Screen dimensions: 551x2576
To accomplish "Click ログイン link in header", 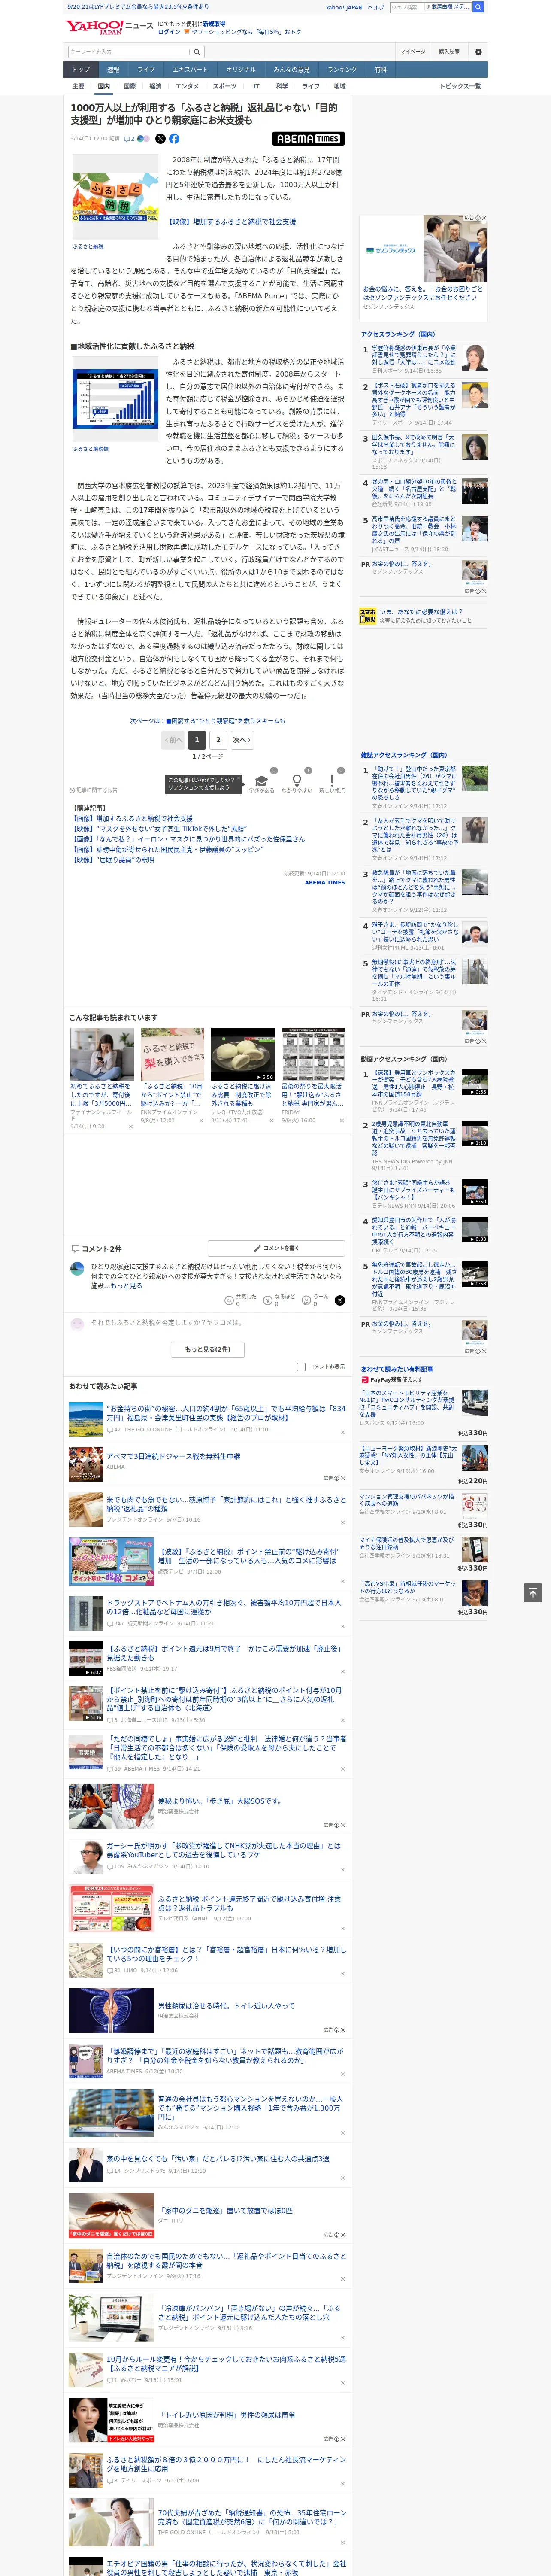I will tap(169, 32).
